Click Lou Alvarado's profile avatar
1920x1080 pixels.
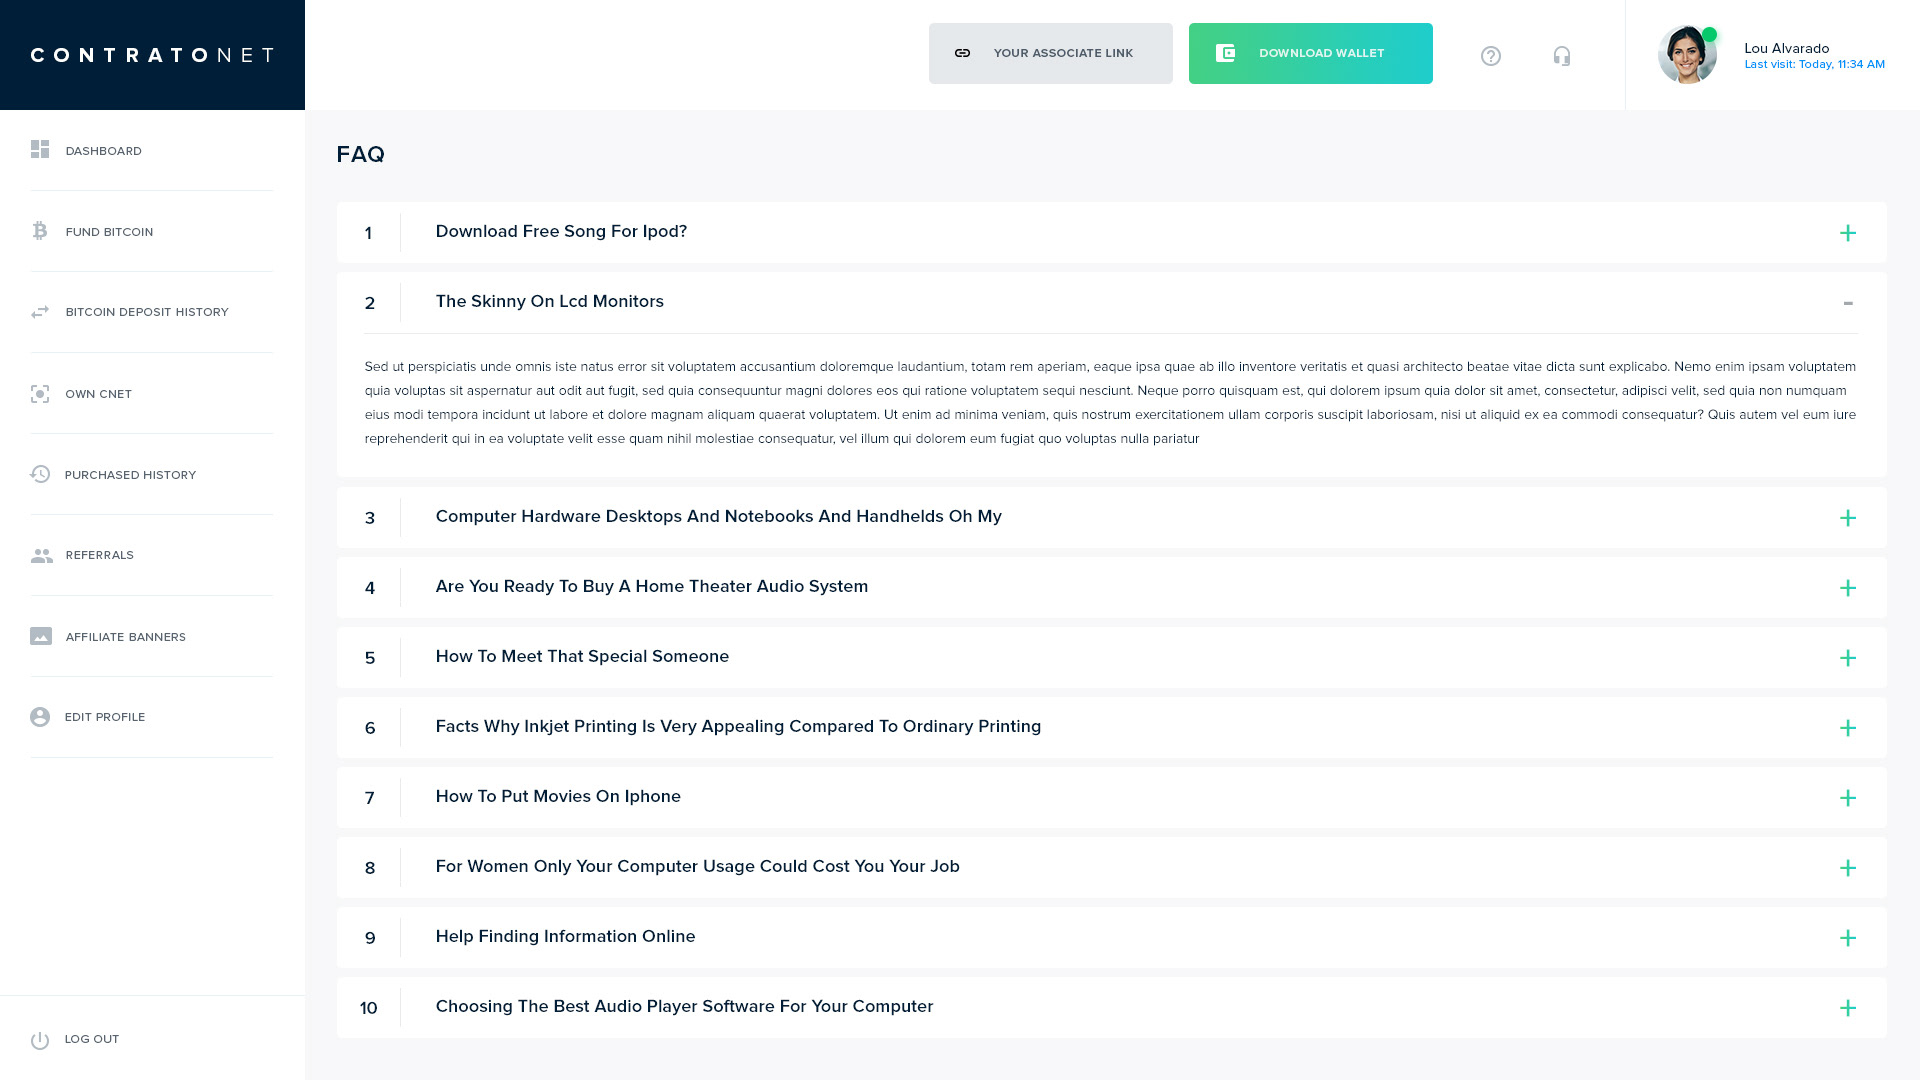1687,55
